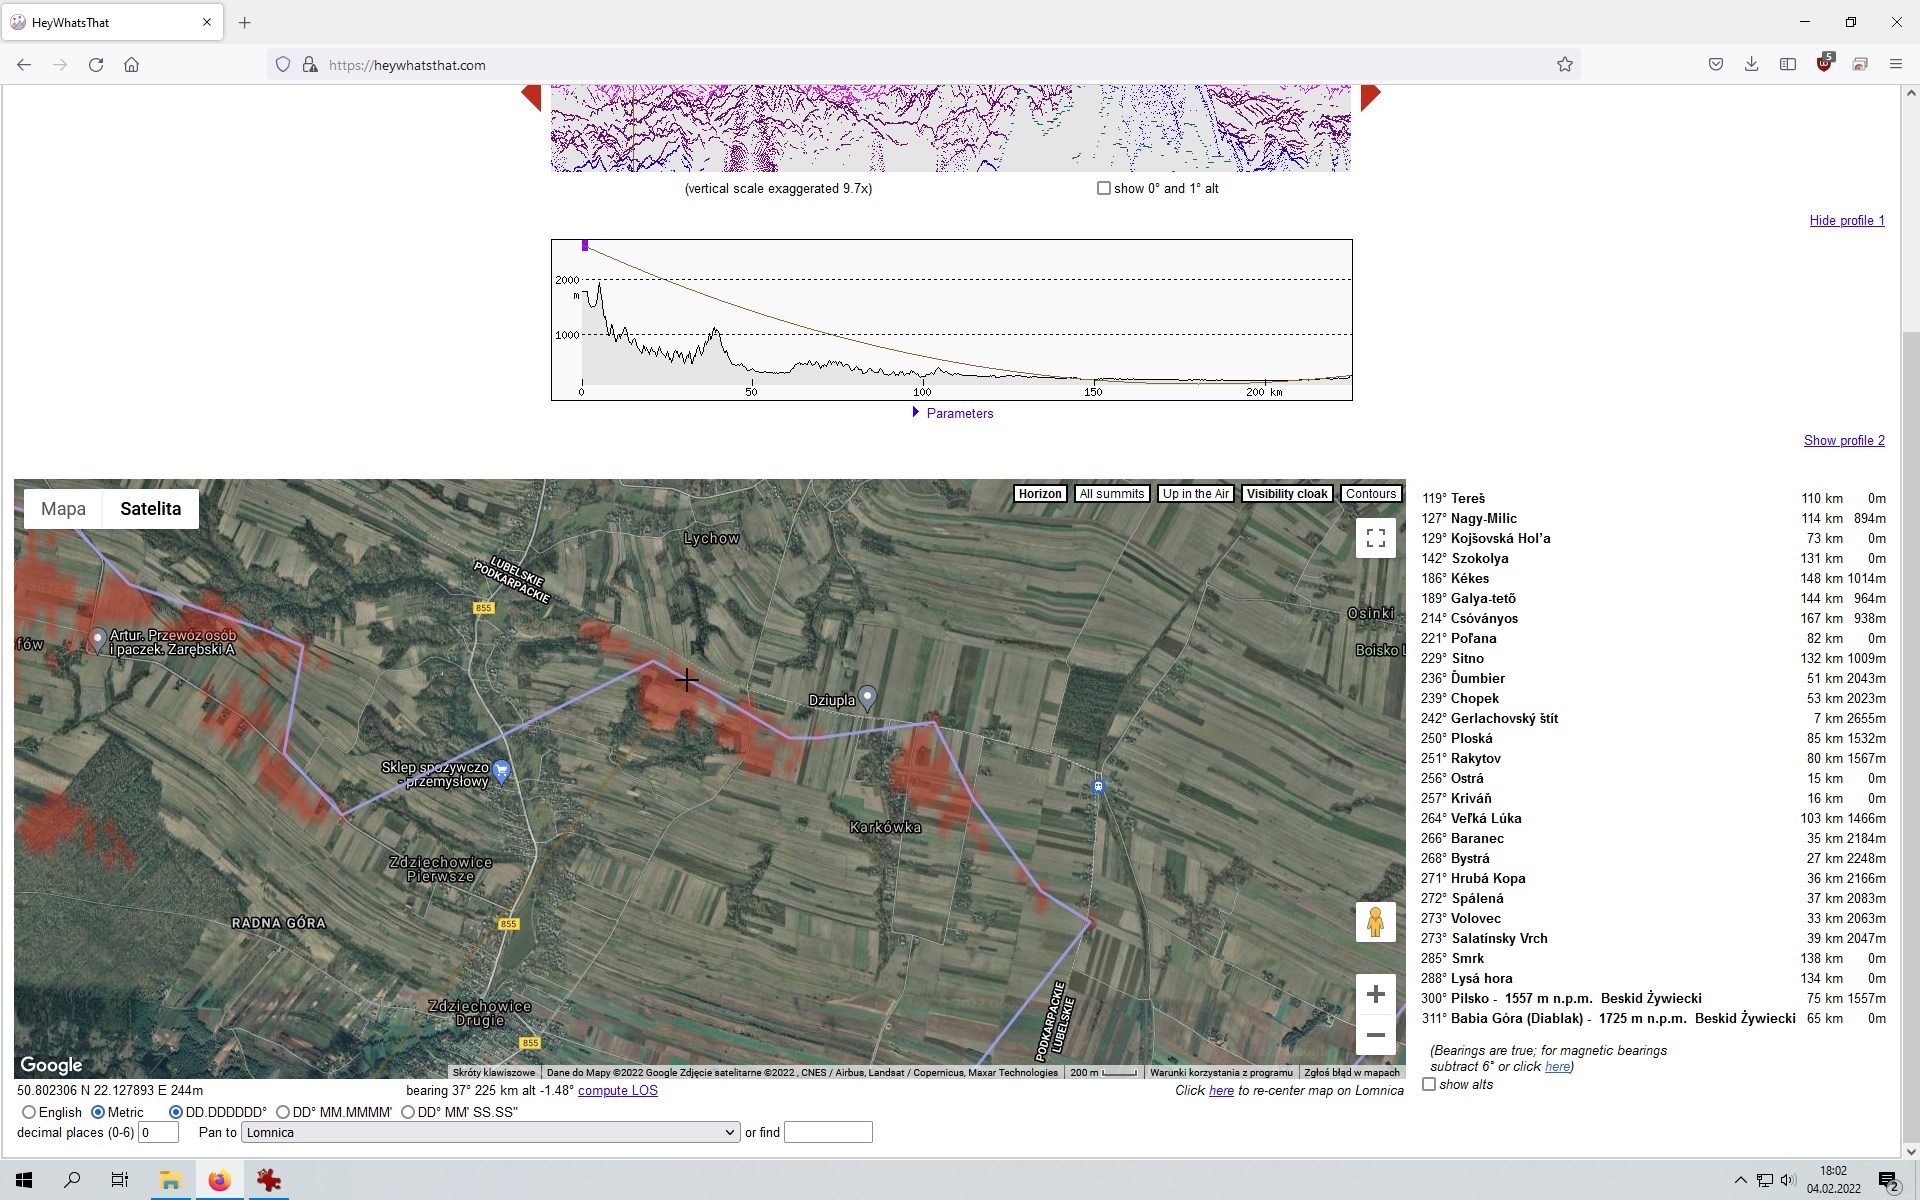
Task: Open Firefox from the taskbar
Action: (x=219, y=1180)
